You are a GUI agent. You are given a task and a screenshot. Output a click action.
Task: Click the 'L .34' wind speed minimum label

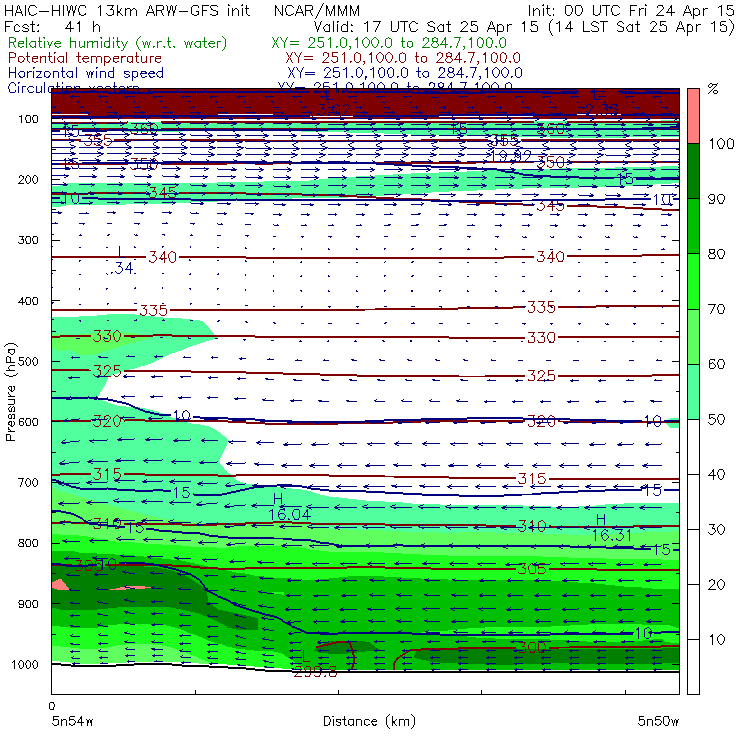(121, 261)
